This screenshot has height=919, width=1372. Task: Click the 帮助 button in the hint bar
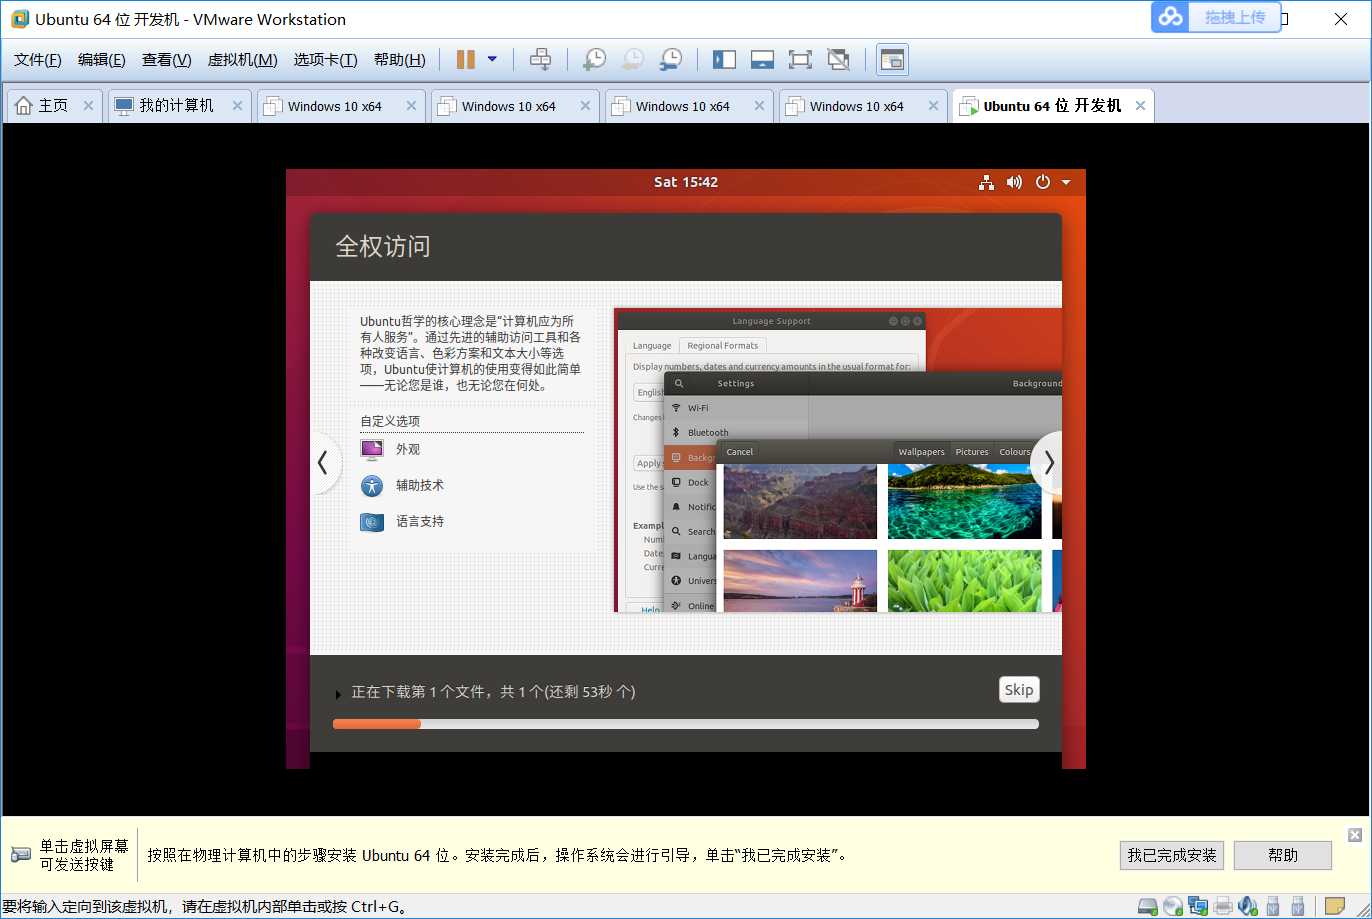pyautogui.click(x=1283, y=855)
